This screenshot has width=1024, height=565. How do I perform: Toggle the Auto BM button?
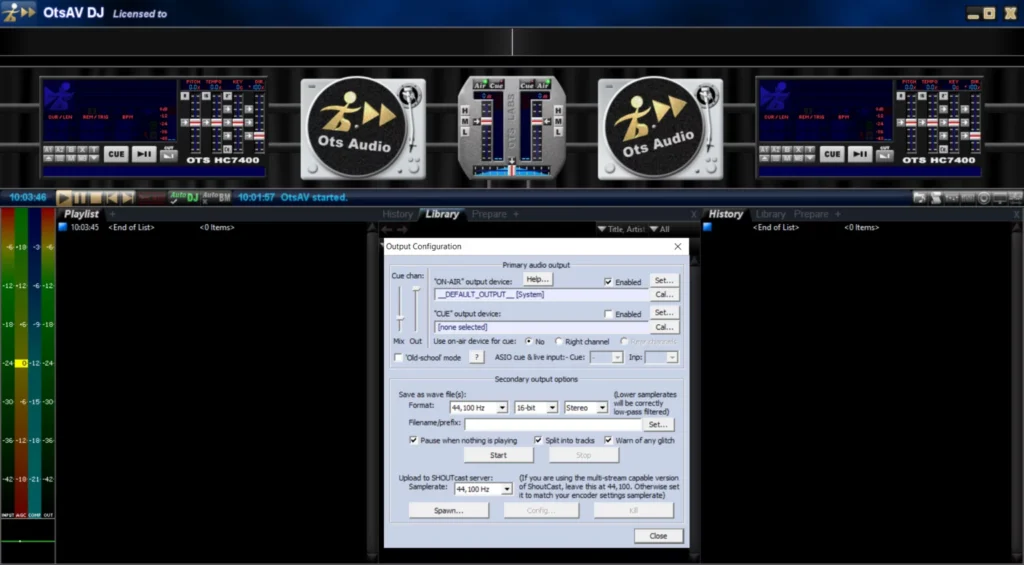pos(216,197)
